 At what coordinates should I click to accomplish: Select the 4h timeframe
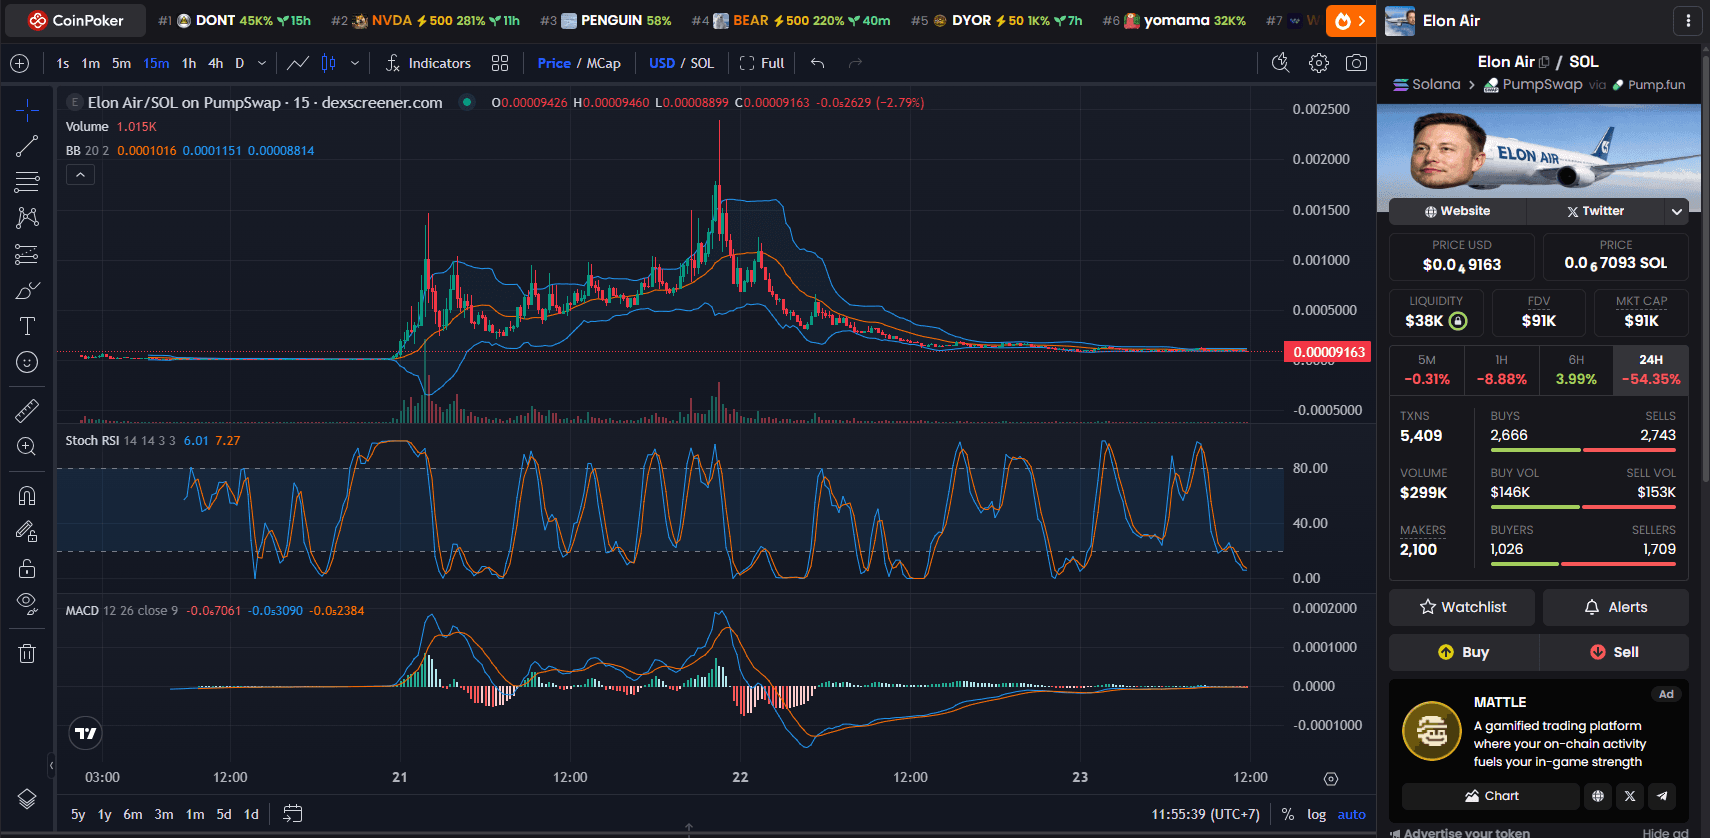point(215,63)
